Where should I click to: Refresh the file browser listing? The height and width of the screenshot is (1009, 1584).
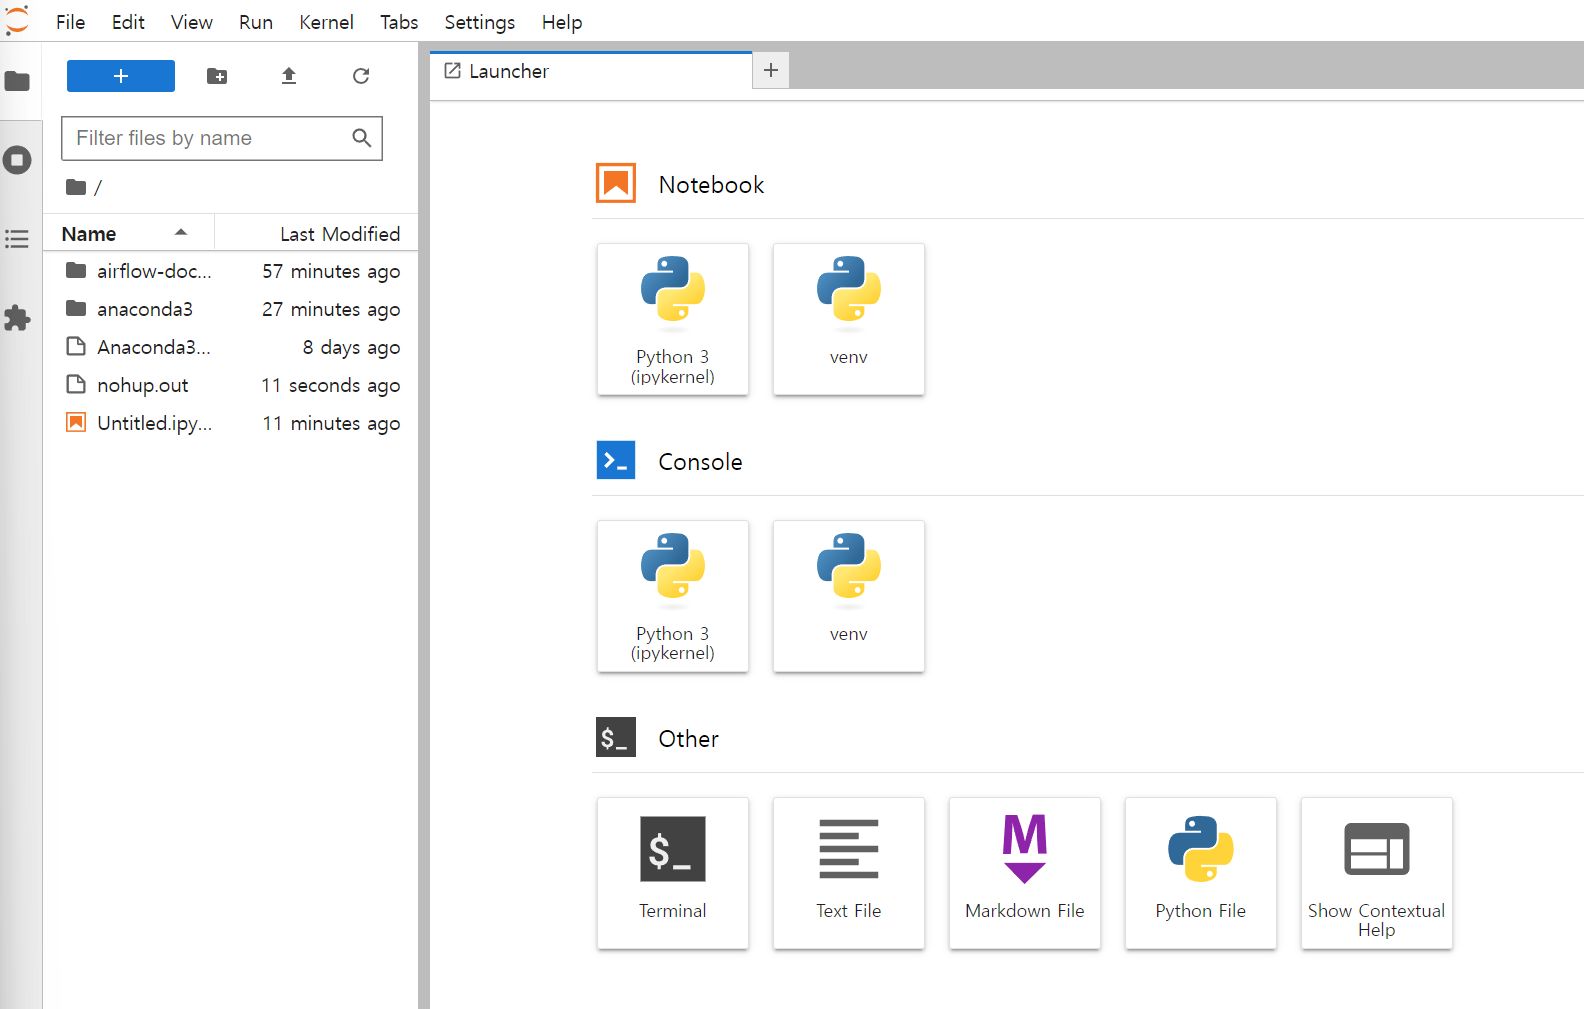click(361, 76)
